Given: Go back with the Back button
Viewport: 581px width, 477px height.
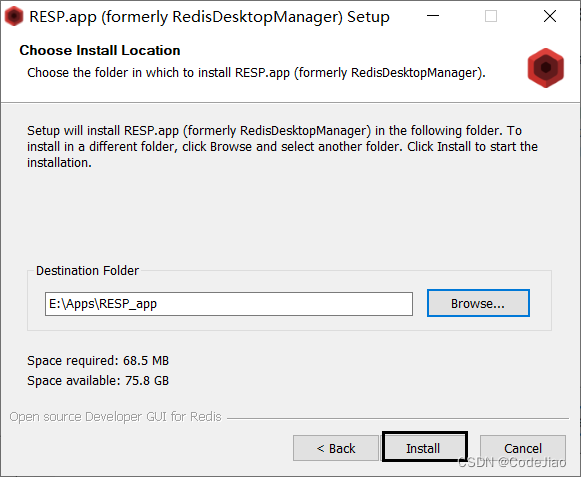Looking at the screenshot, I should 336,448.
